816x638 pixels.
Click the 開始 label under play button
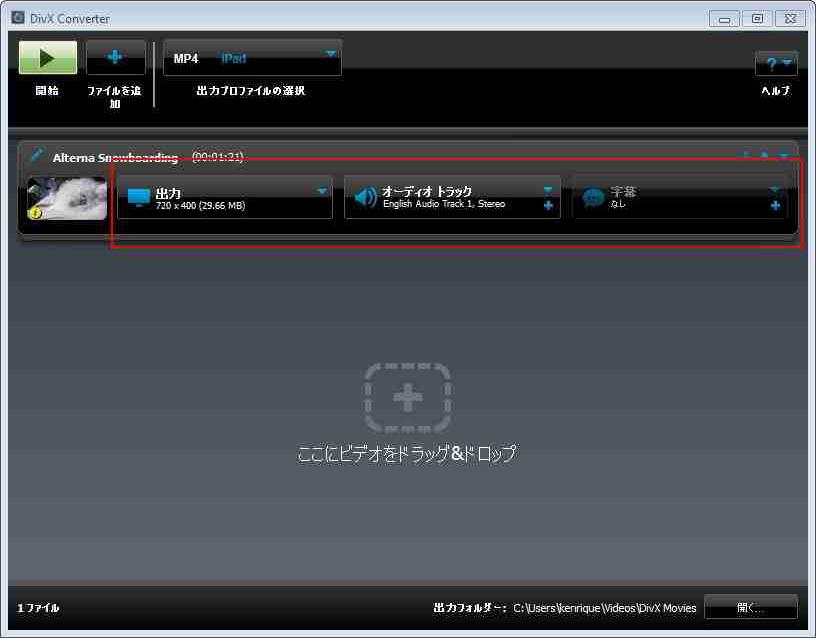tap(47, 91)
